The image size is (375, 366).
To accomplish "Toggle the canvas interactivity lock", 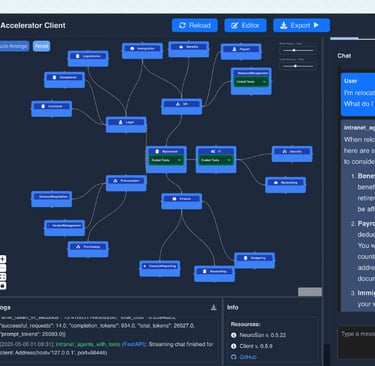I will 3,286.
